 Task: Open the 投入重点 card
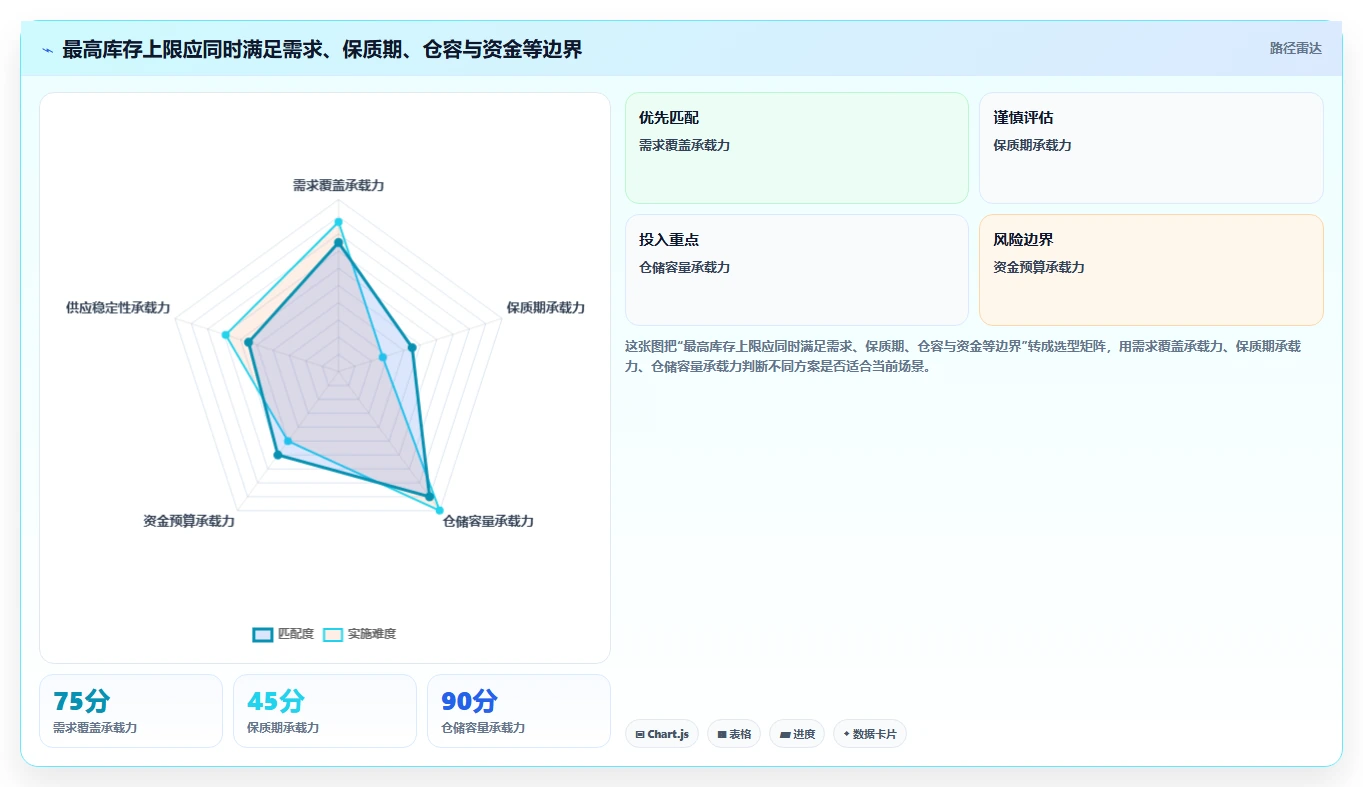pos(797,270)
